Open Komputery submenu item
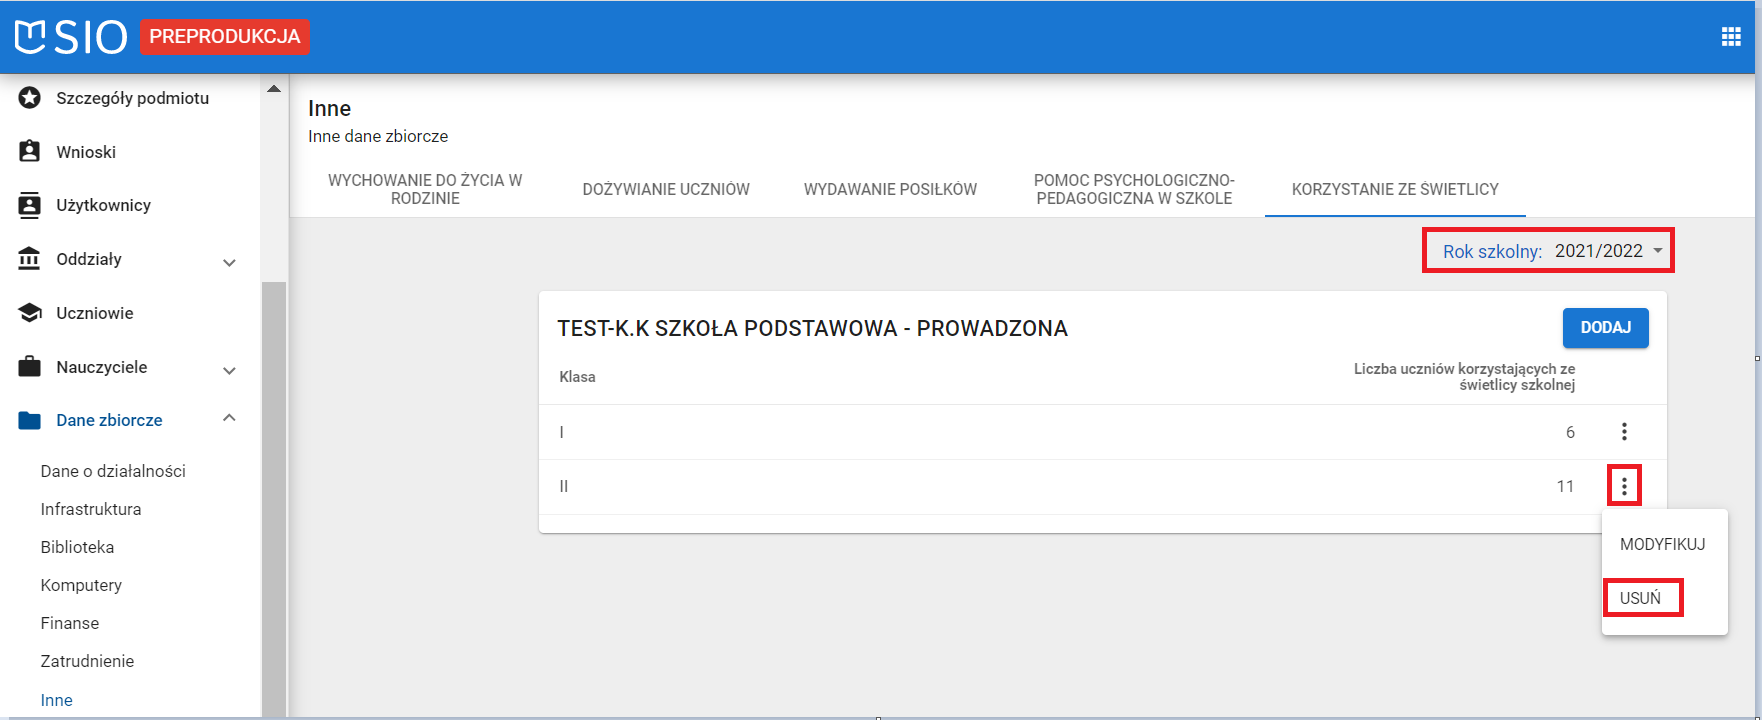The image size is (1762, 720). pyautogui.click(x=81, y=585)
